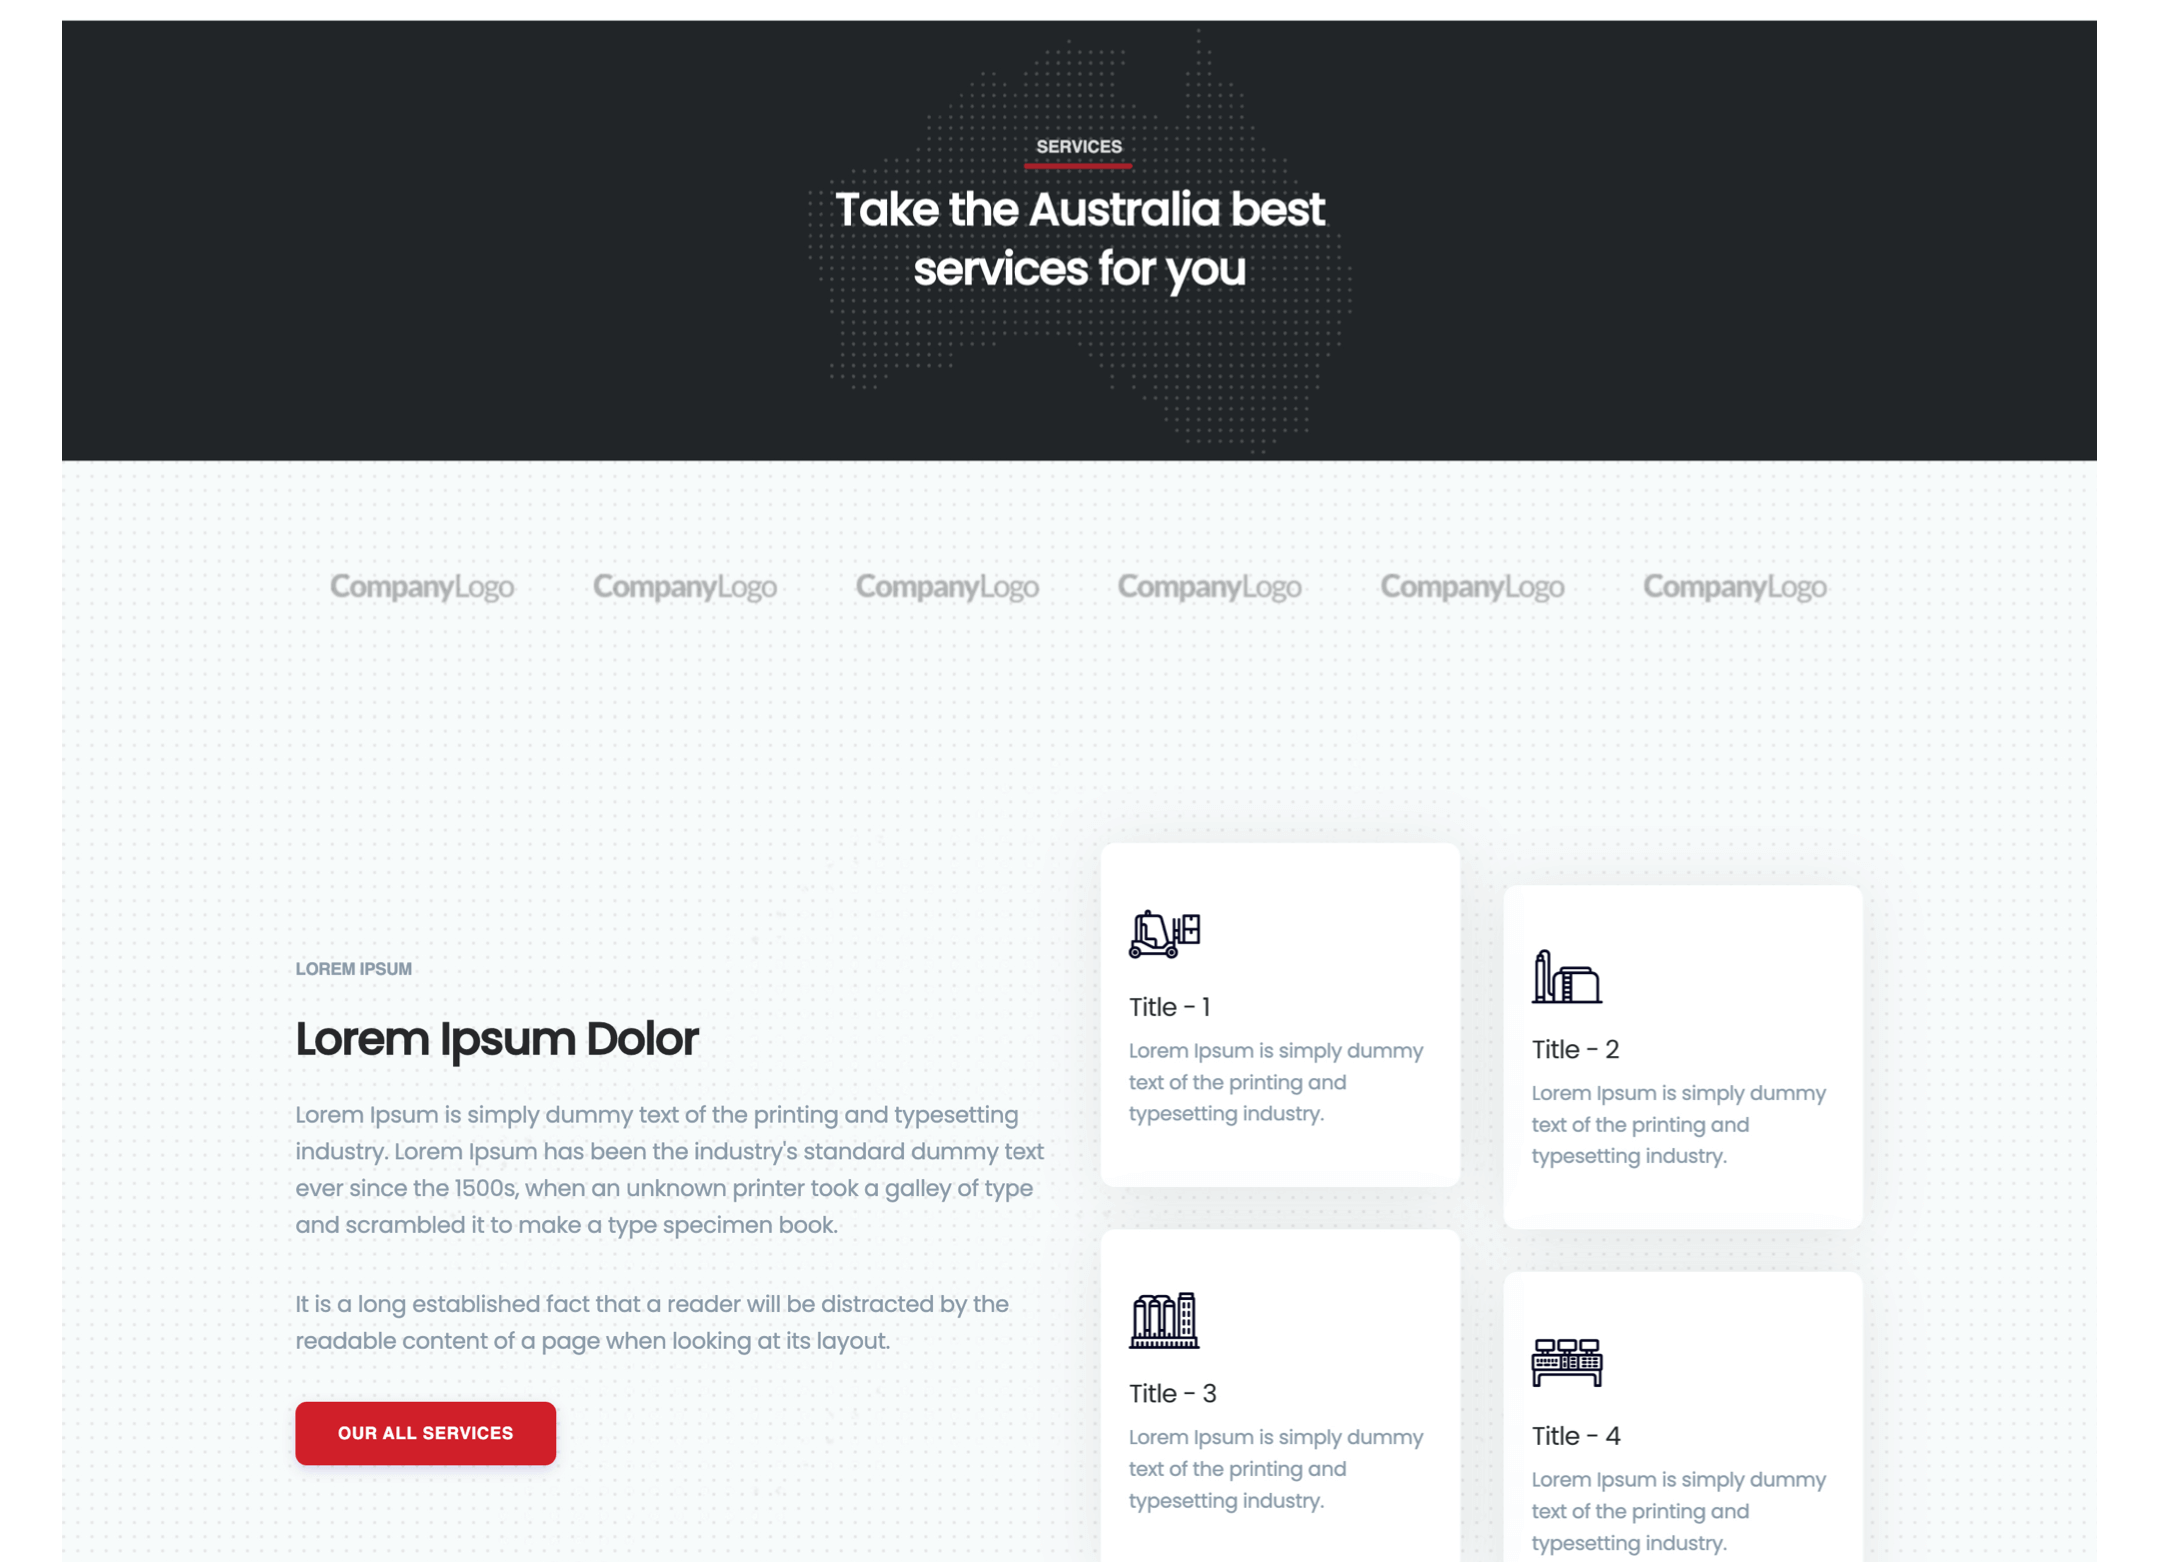Click the forklift icon above Title - 1

coord(1164,934)
